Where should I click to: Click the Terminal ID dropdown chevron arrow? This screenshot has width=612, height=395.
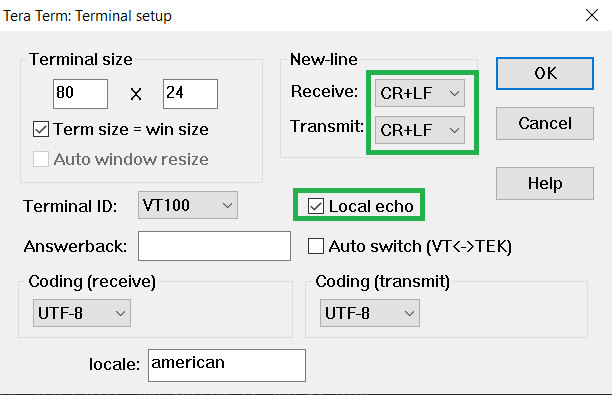227,205
